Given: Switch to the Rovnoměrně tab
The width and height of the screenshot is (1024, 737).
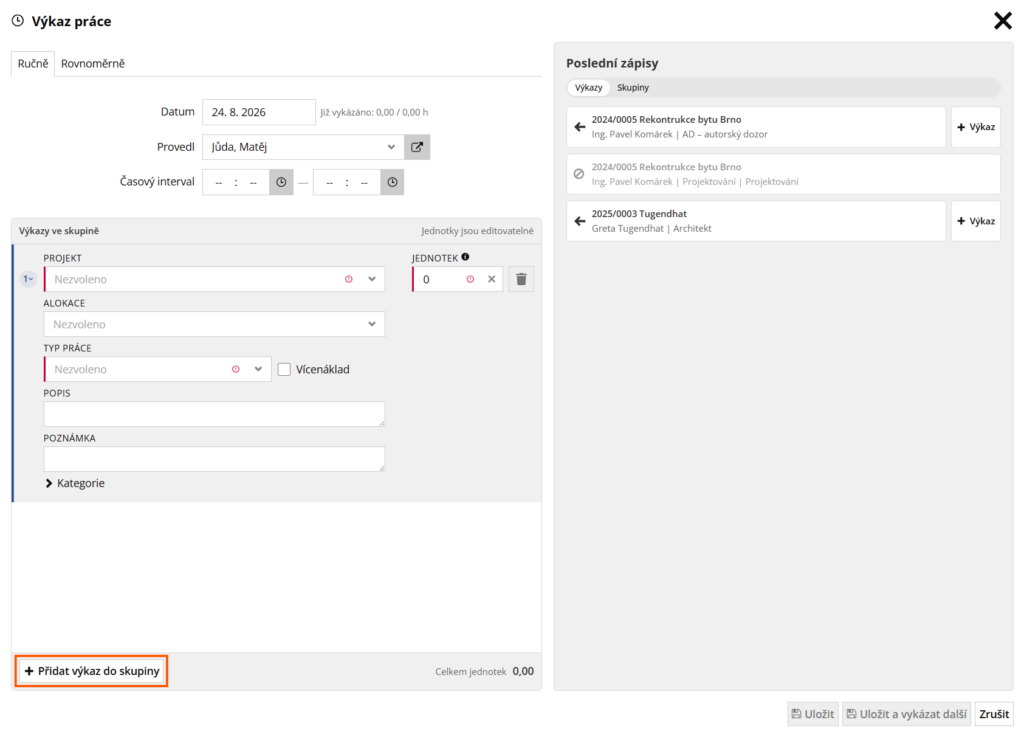Looking at the screenshot, I should pos(93,63).
